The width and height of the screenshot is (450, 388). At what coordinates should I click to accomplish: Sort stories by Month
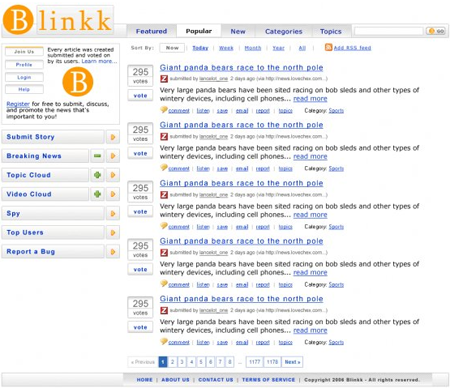point(253,48)
